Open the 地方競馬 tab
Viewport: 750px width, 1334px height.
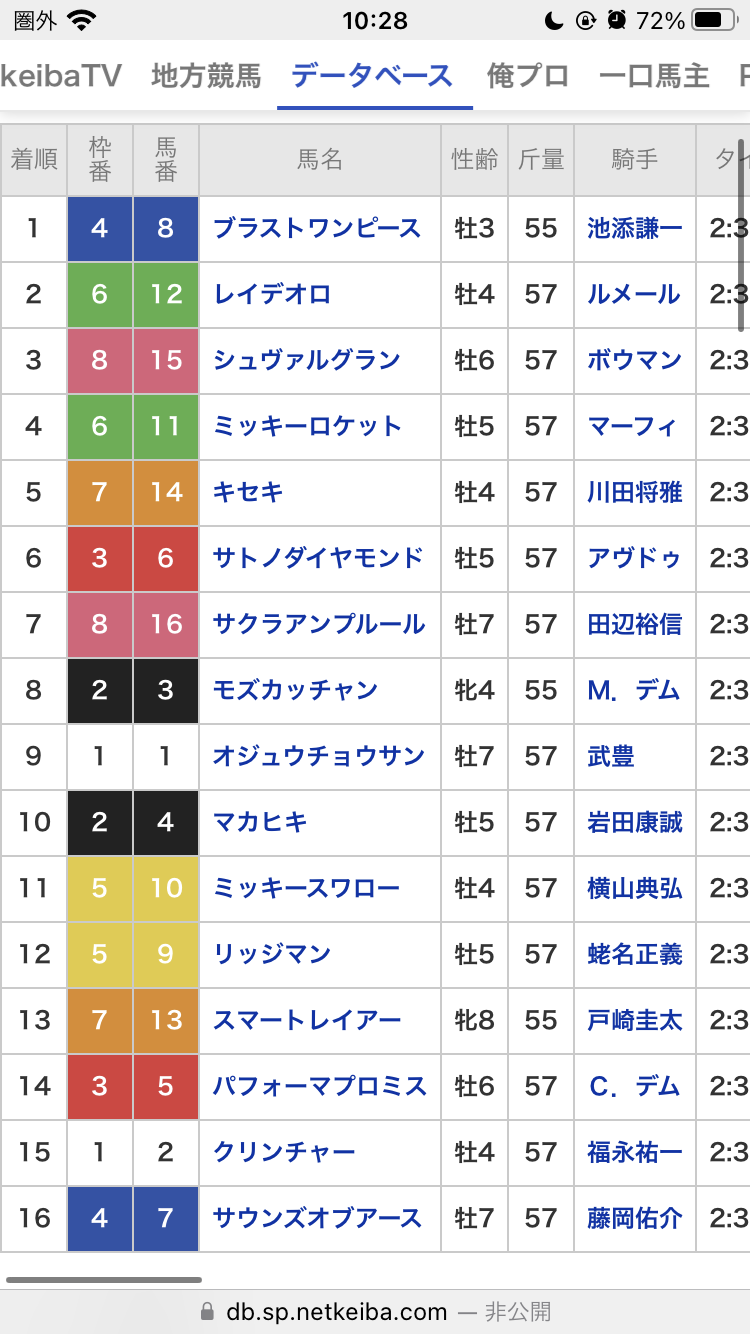(x=206, y=76)
